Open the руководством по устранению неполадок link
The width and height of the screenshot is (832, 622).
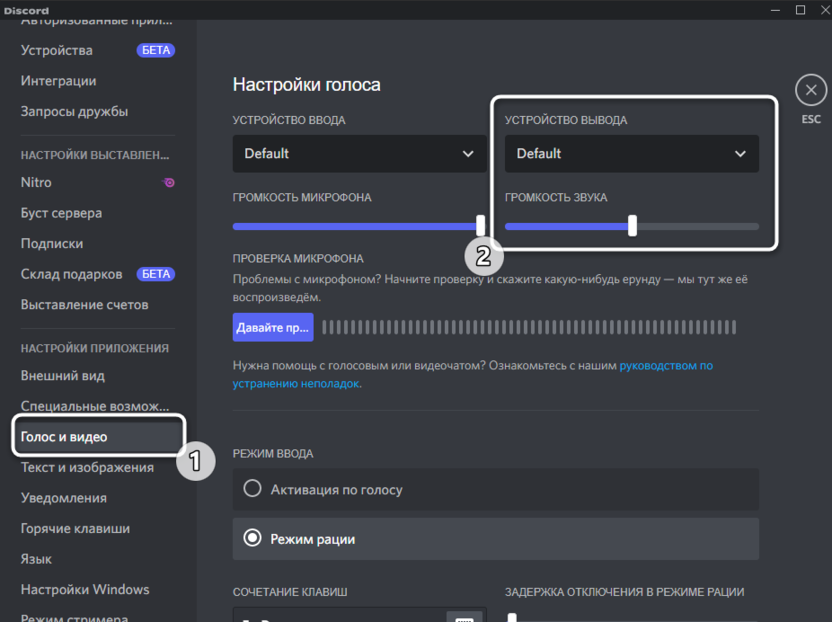point(666,366)
